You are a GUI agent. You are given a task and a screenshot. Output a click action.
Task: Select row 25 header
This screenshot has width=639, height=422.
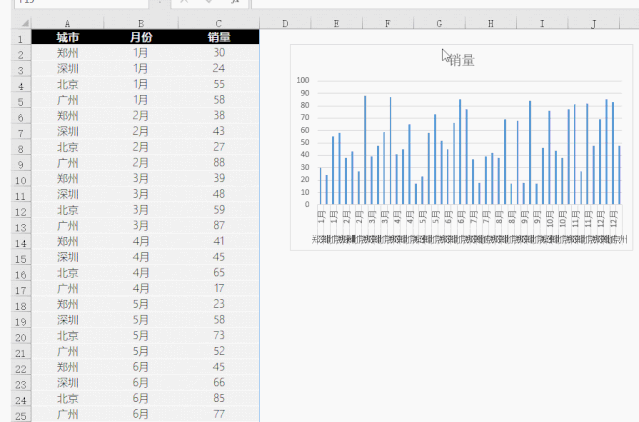point(17,413)
